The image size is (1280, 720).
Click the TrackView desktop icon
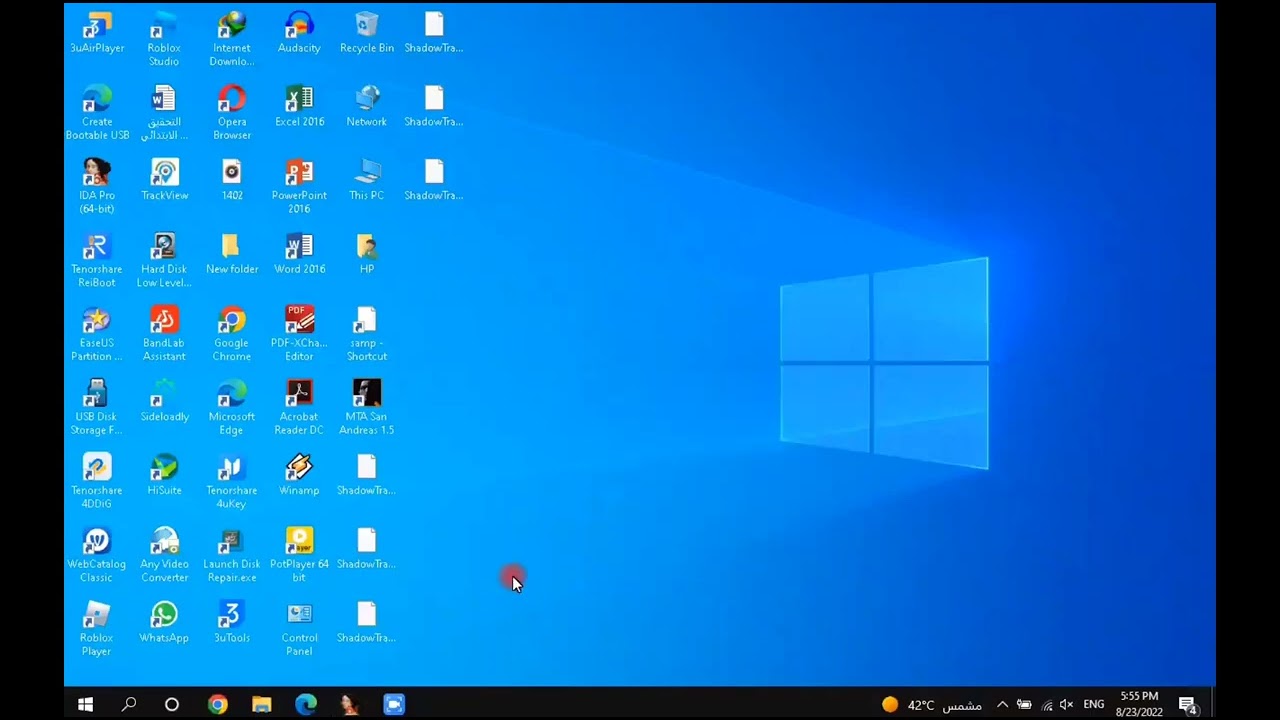pyautogui.click(x=164, y=180)
